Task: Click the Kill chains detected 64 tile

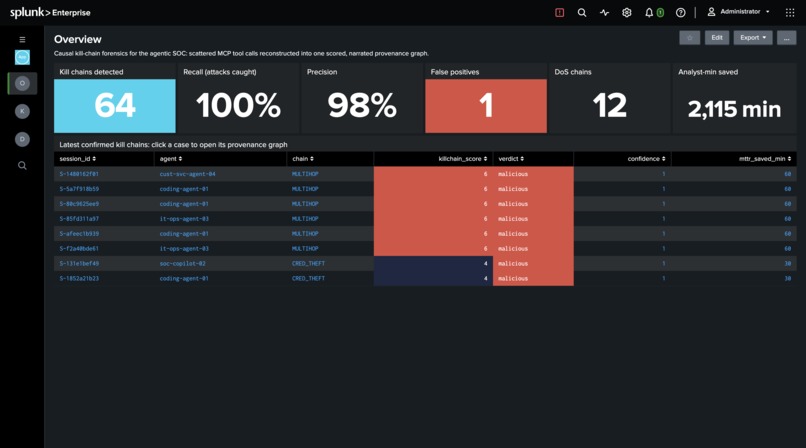Action: pos(115,106)
